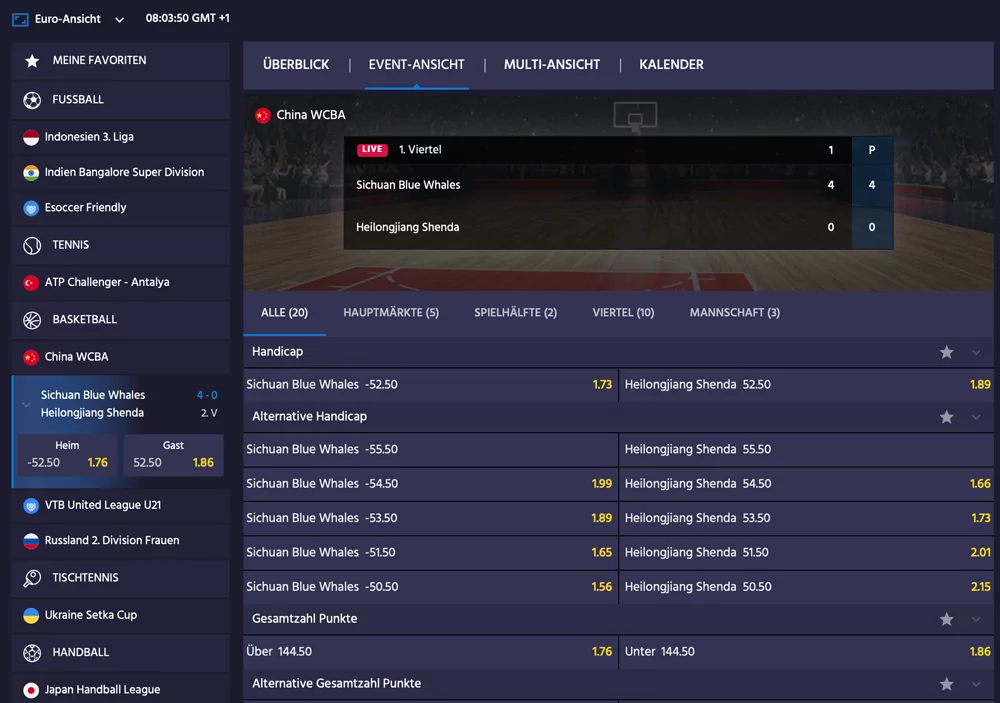This screenshot has width=1000, height=703.
Task: Open the Euro-Ansicht dropdown arrow
Action: click(x=119, y=20)
